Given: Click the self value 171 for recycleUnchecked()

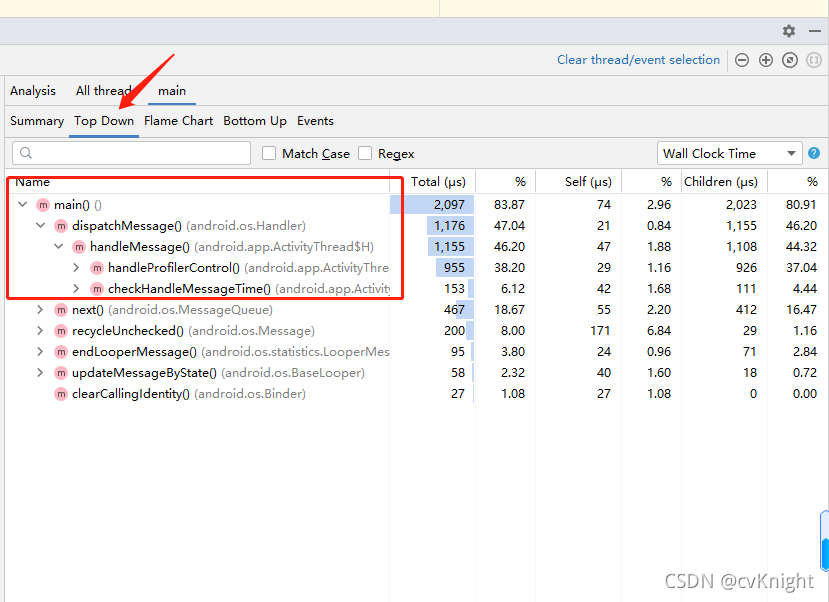Looking at the screenshot, I should (x=600, y=331).
